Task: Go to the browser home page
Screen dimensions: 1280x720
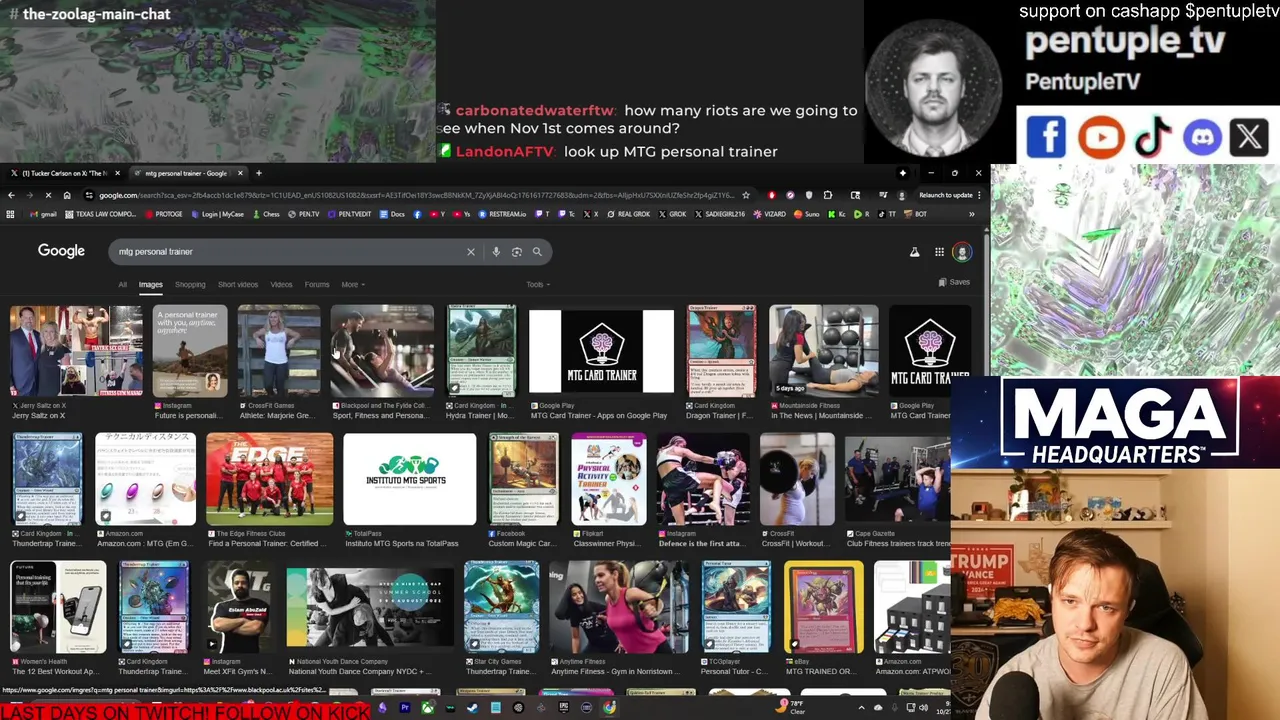Action: 67,195
